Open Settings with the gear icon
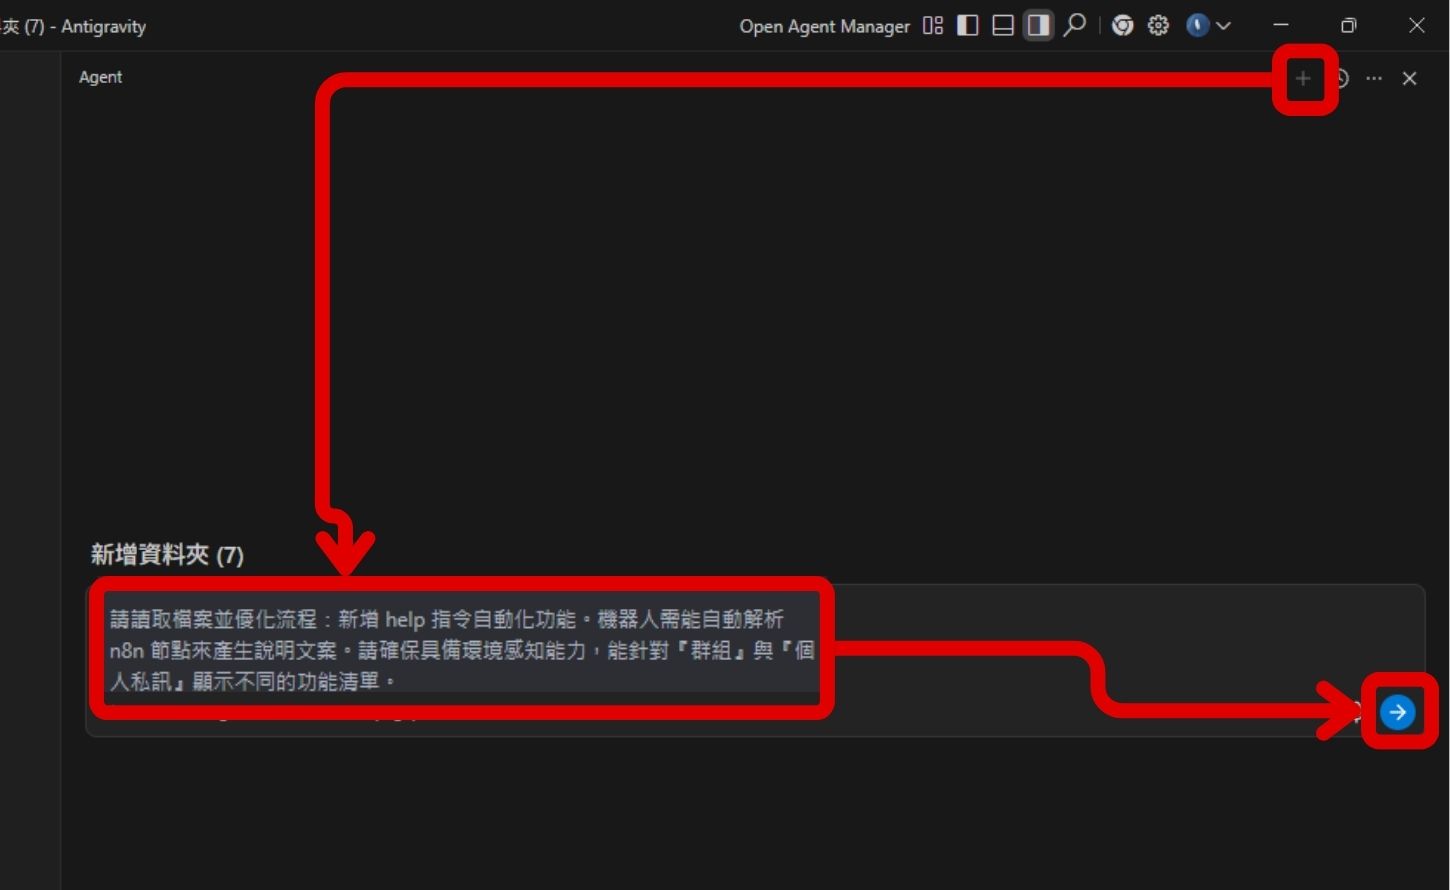 click(1156, 26)
